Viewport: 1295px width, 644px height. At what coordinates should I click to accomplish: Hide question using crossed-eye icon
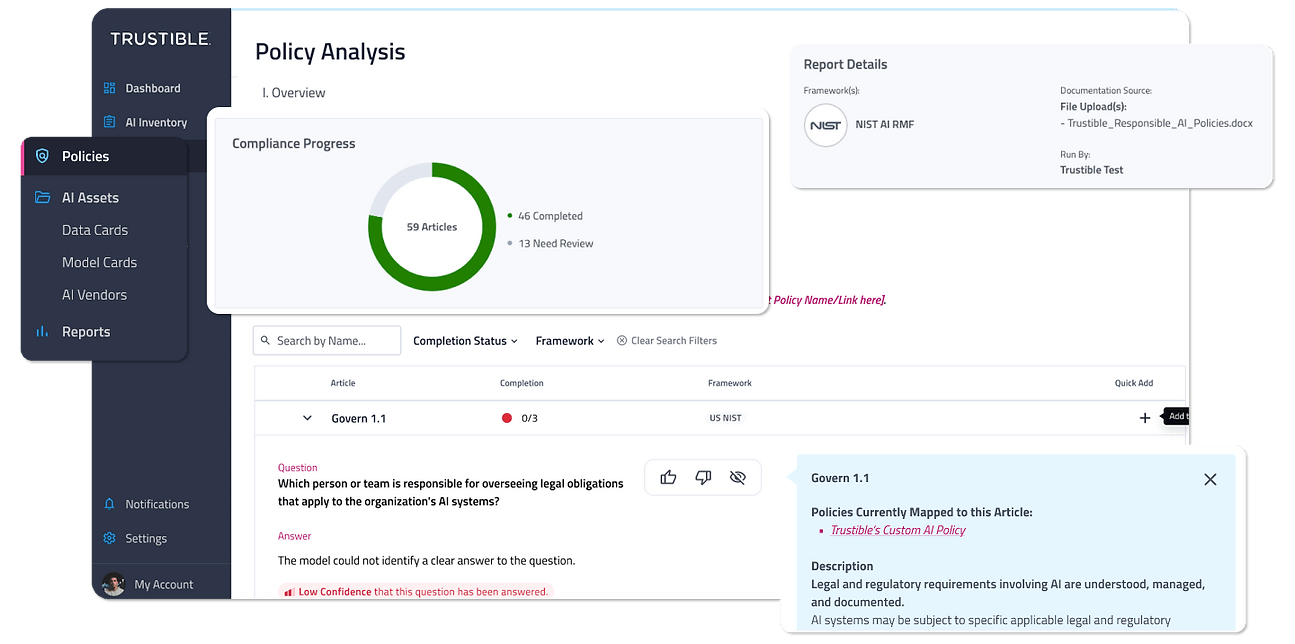point(738,477)
